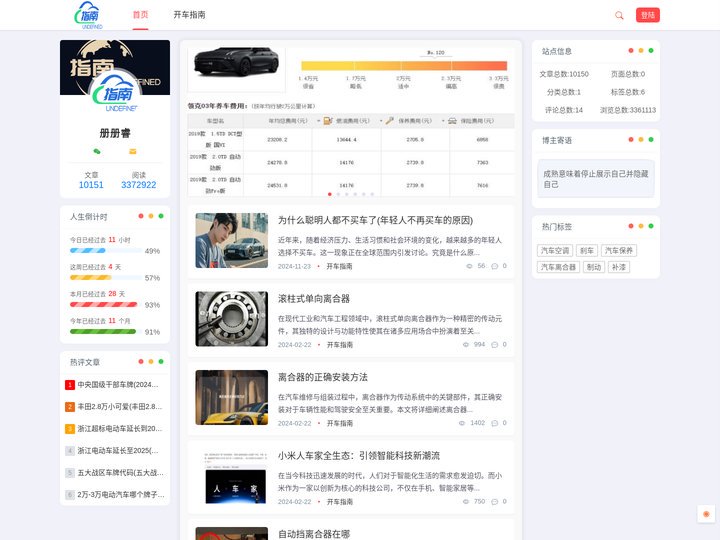Screen dimensions: 720x540
Task: Open article 小米人车家全生态
Action: [x=359, y=456]
